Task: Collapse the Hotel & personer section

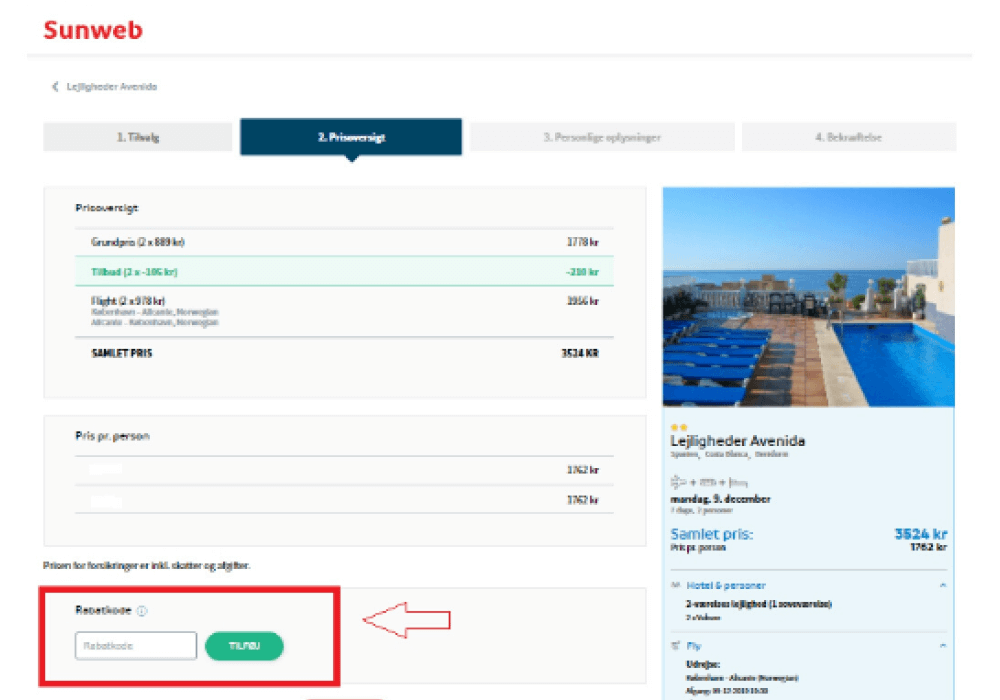Action: point(942,585)
